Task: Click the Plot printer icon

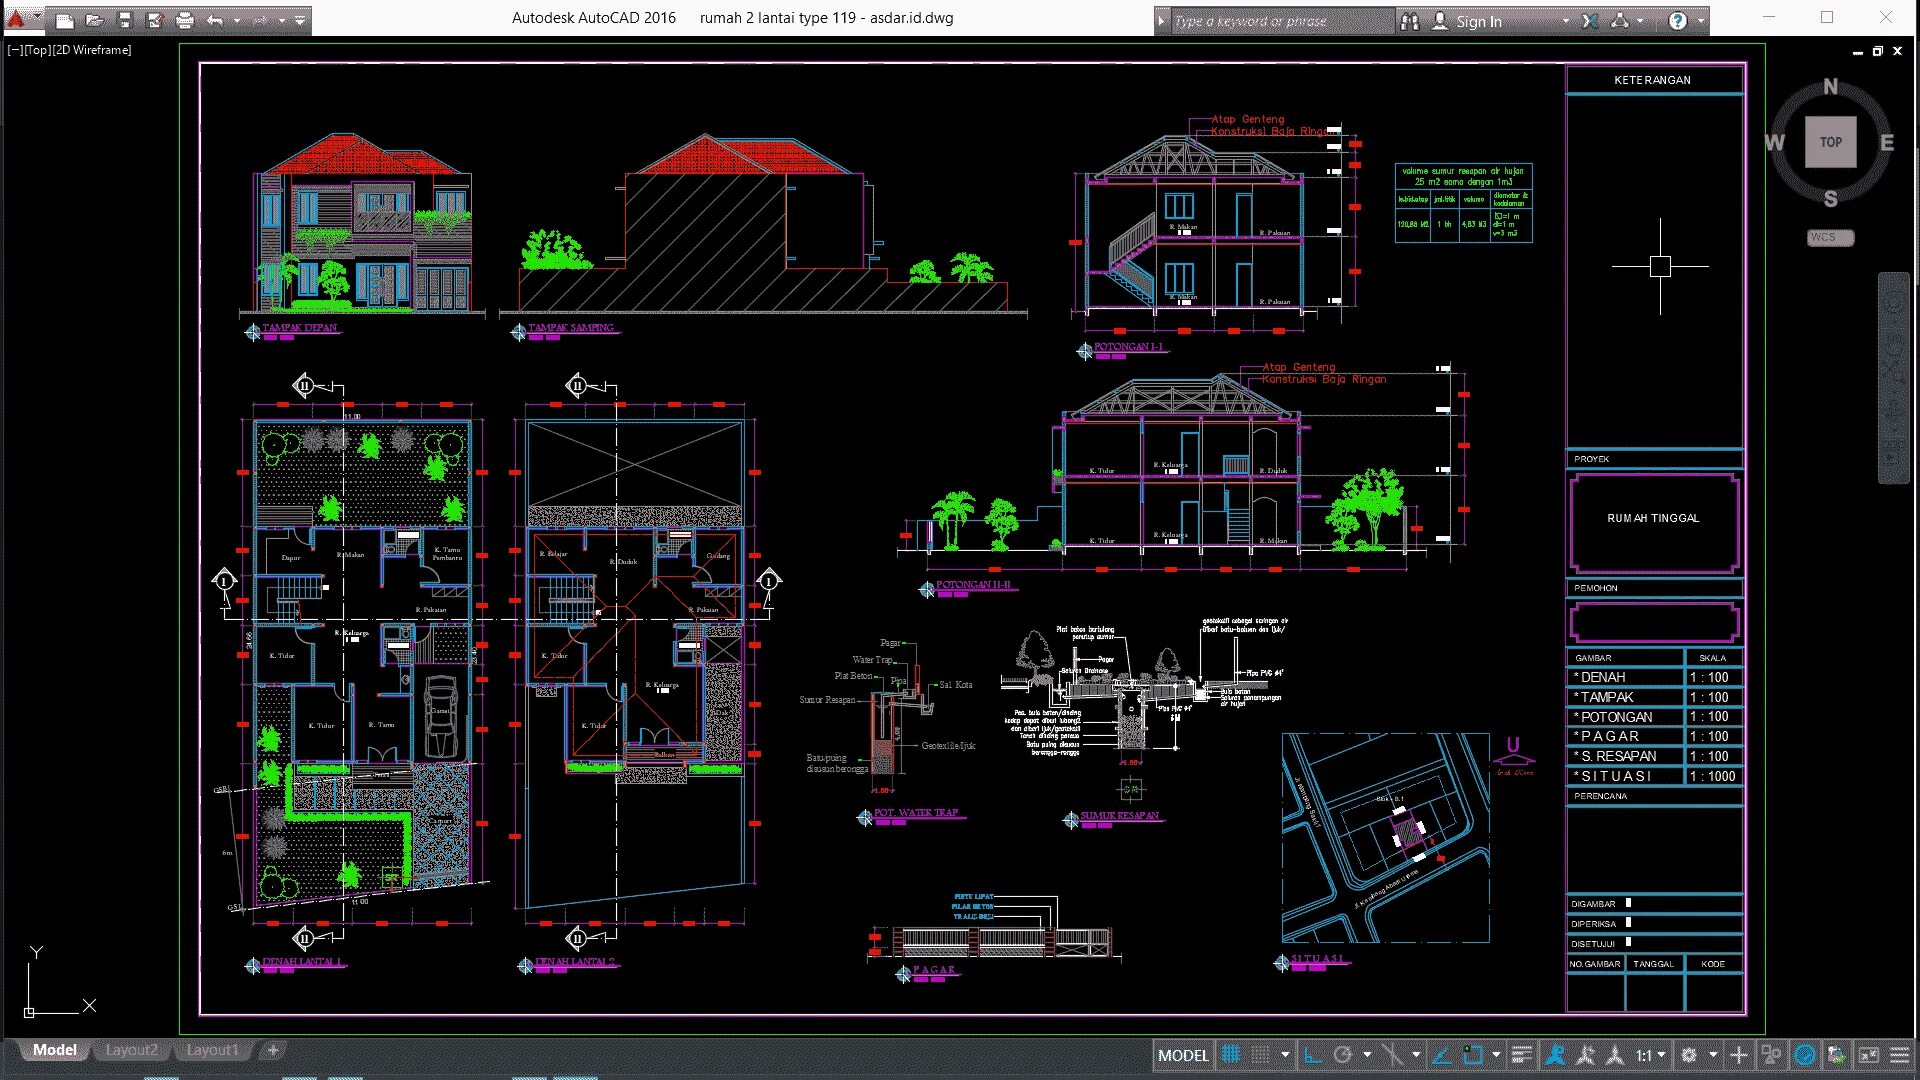Action: pyautogui.click(x=185, y=20)
